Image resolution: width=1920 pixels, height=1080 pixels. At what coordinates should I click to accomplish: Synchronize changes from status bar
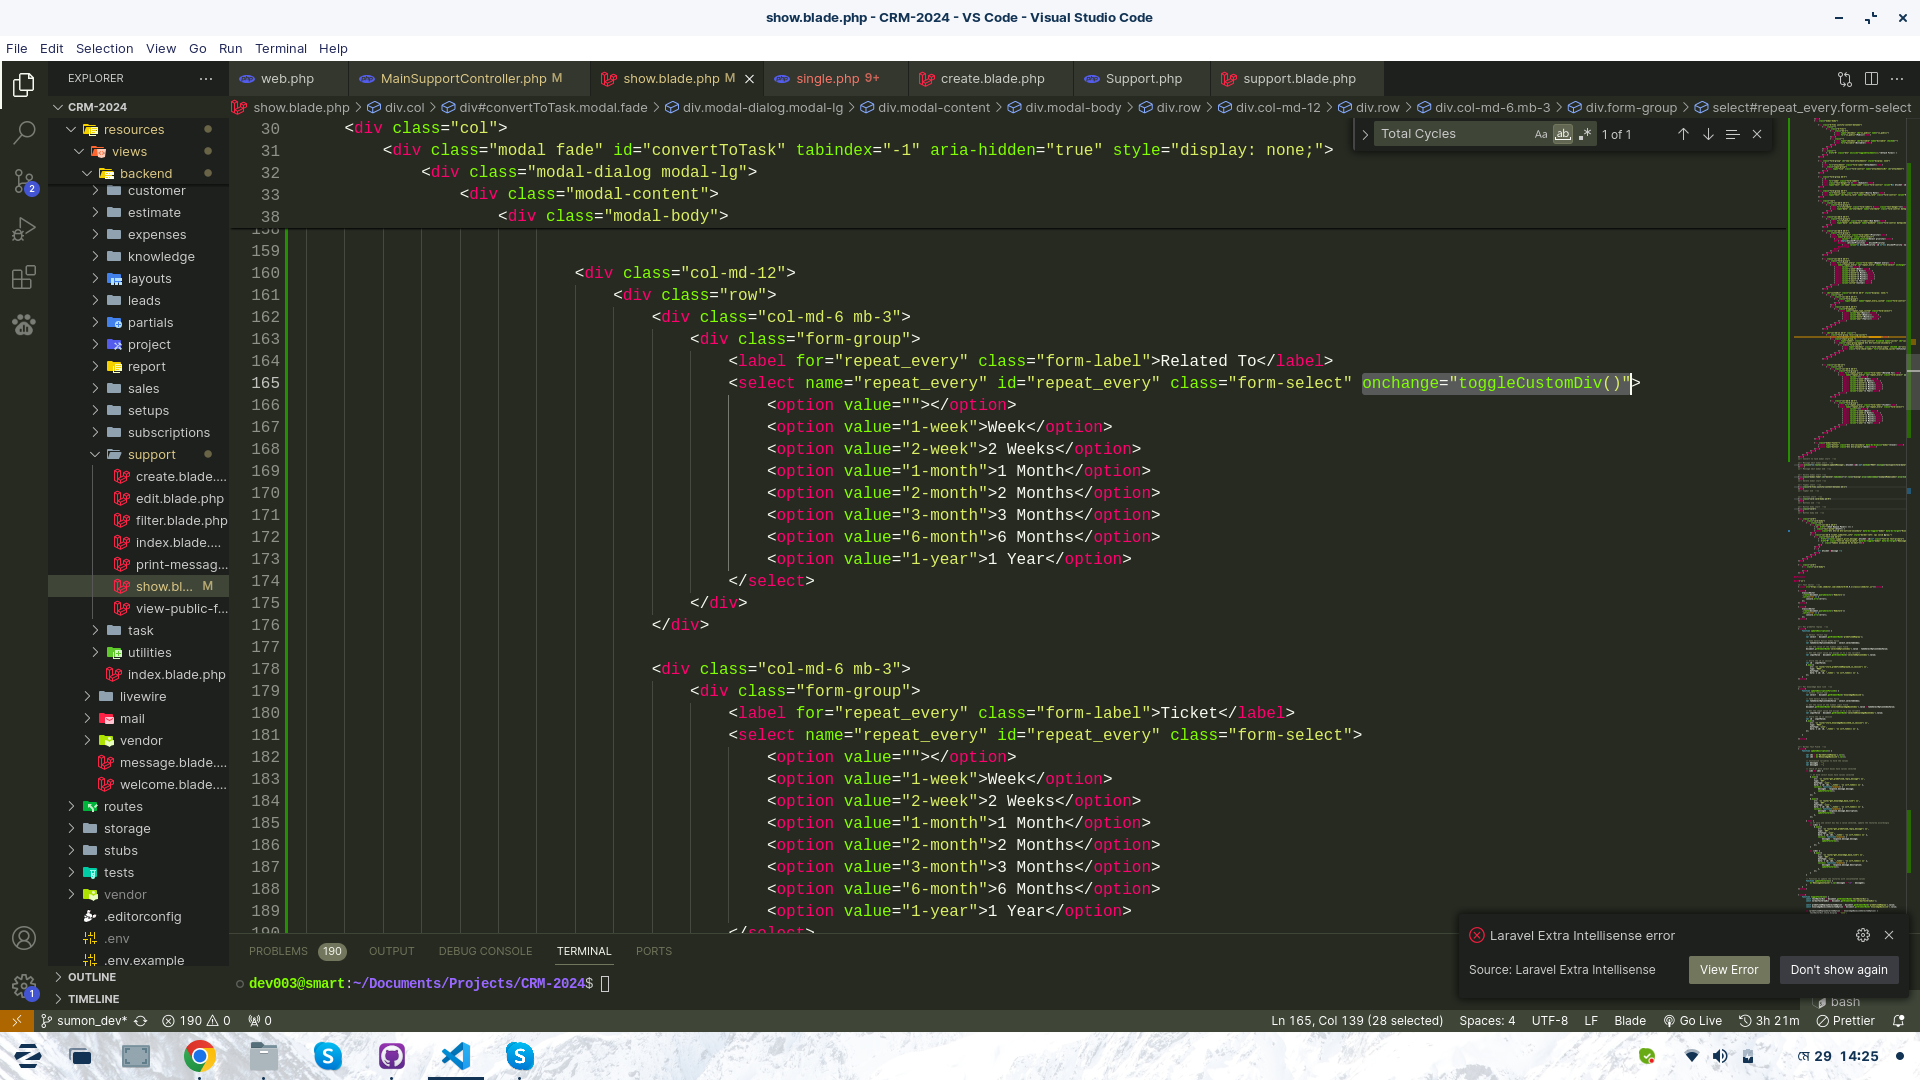coord(141,1021)
